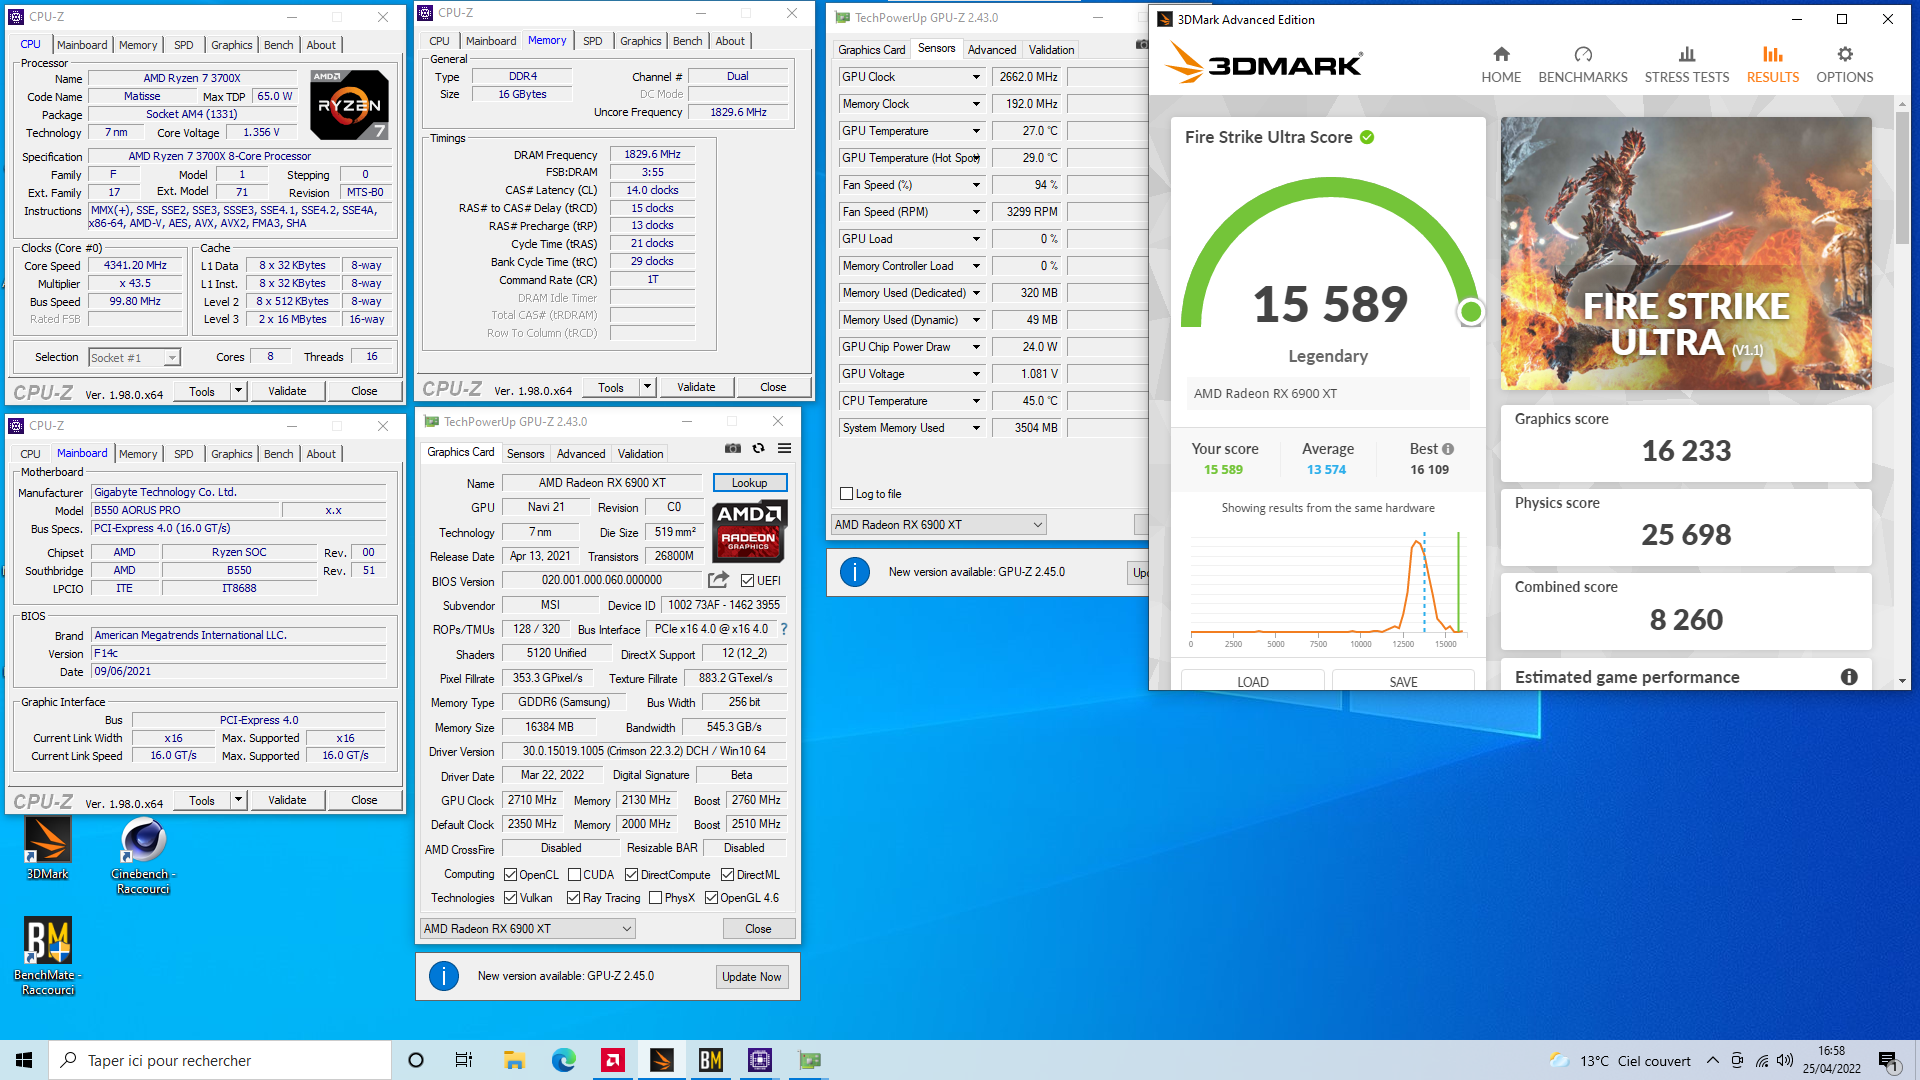
Task: Open 3DMark desktop shortcut
Action: point(47,848)
